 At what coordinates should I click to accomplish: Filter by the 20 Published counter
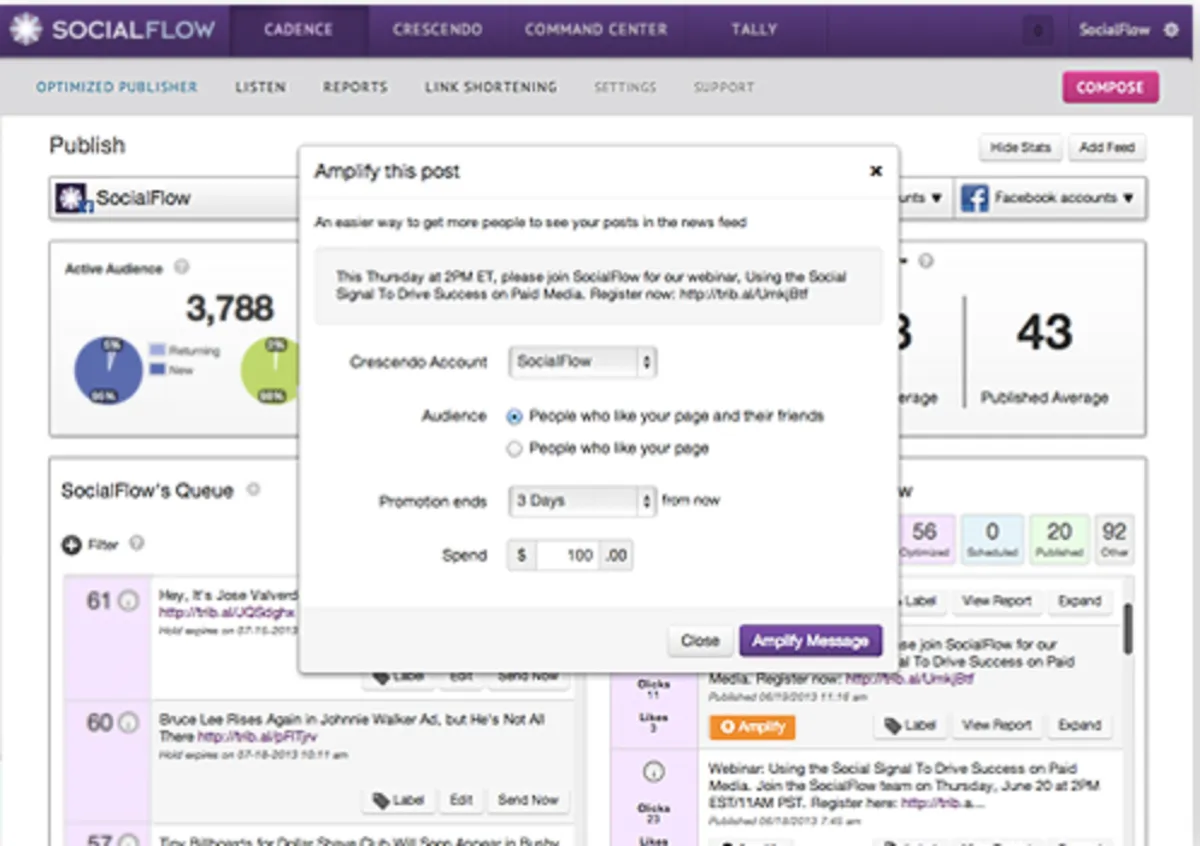[1059, 538]
